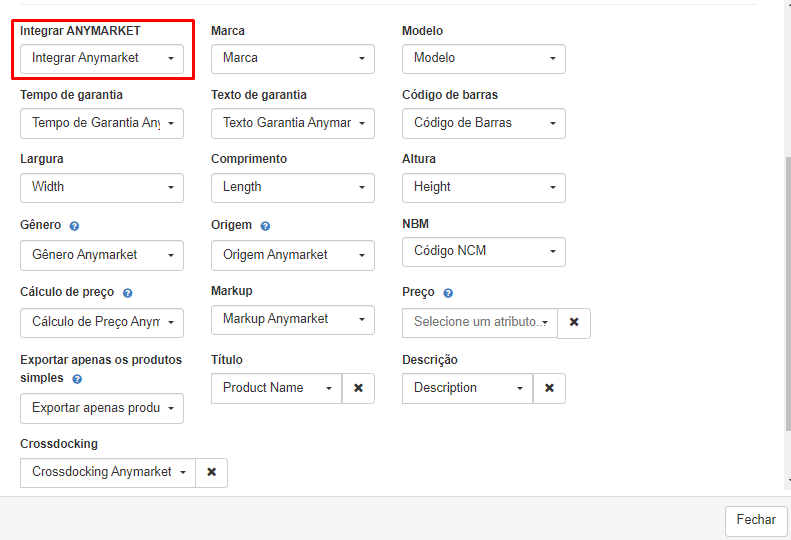791x540 pixels.
Task: Open the Exportar apenas produtos simples dropdown
Action: (102, 408)
